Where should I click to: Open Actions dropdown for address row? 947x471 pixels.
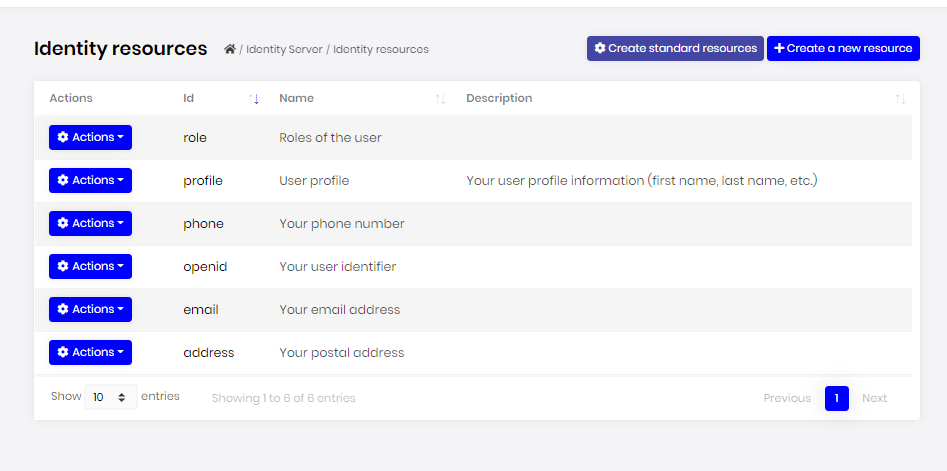pos(90,352)
